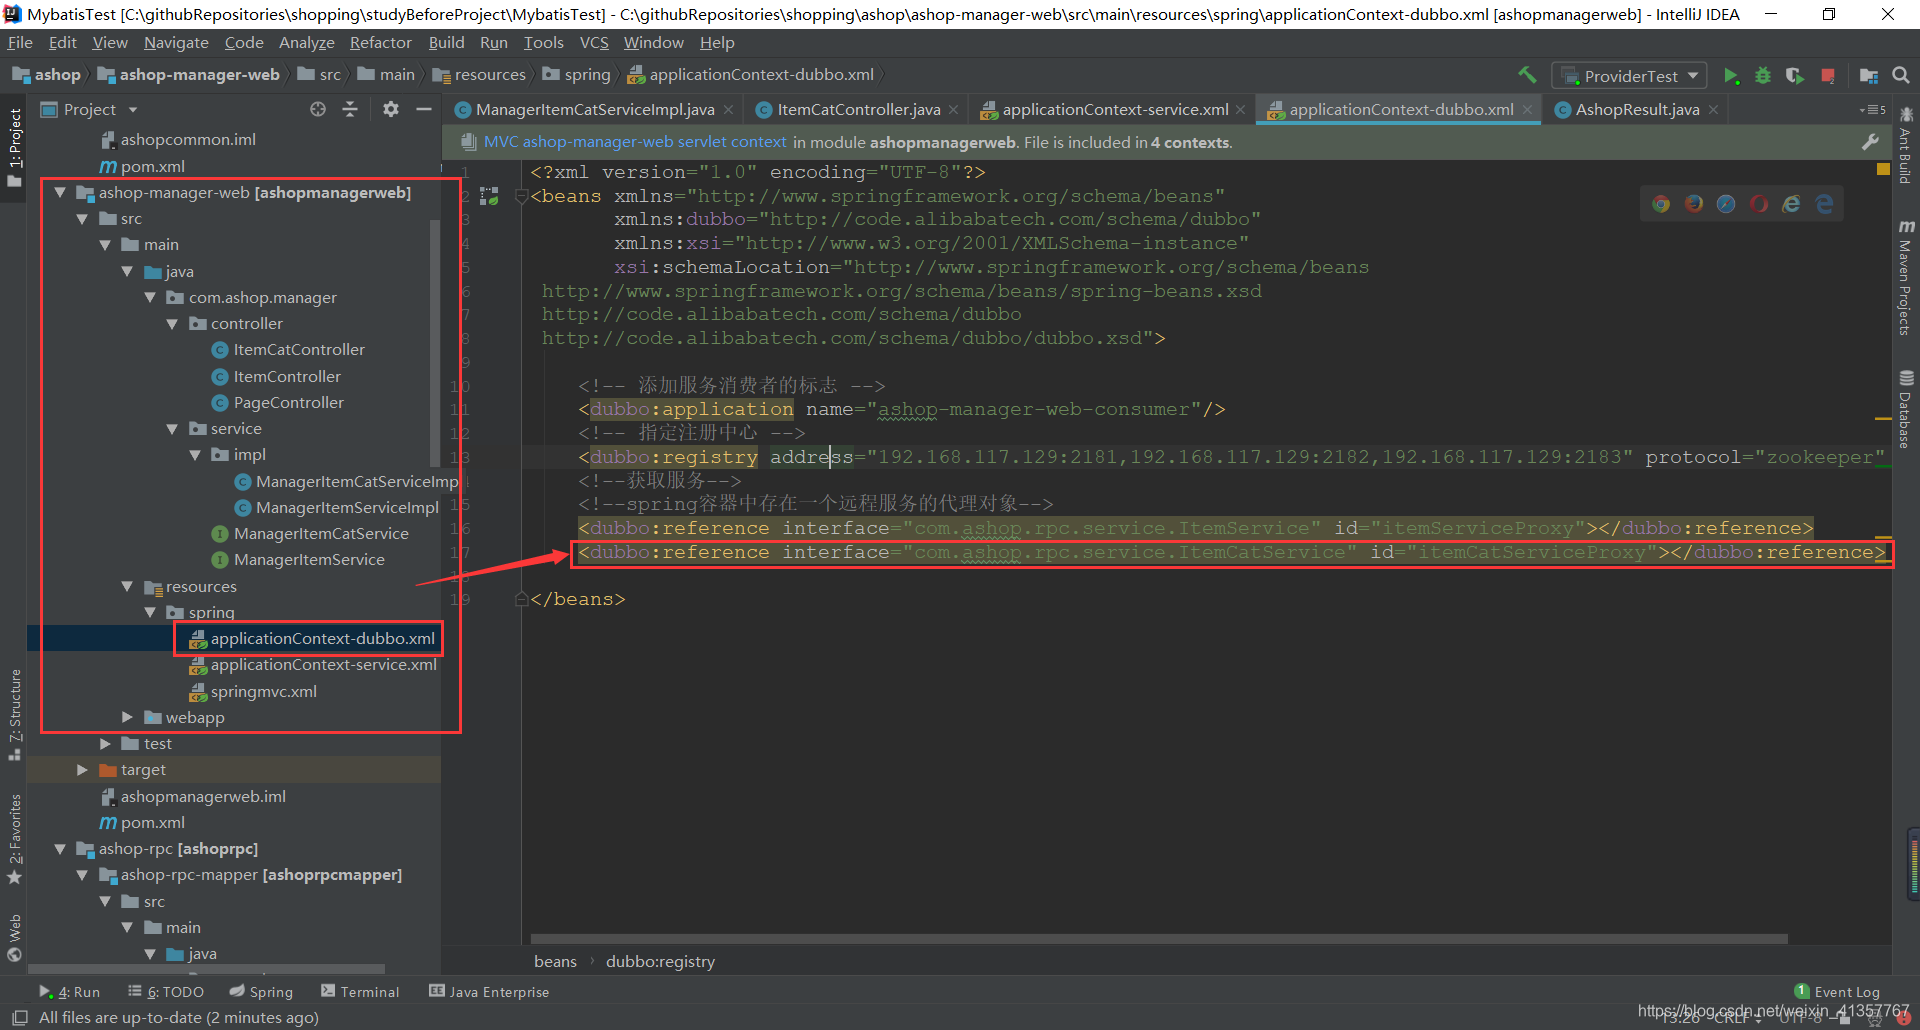Click the 4 contexts link
Viewport: 1920px width, 1030px height.
1190,142
